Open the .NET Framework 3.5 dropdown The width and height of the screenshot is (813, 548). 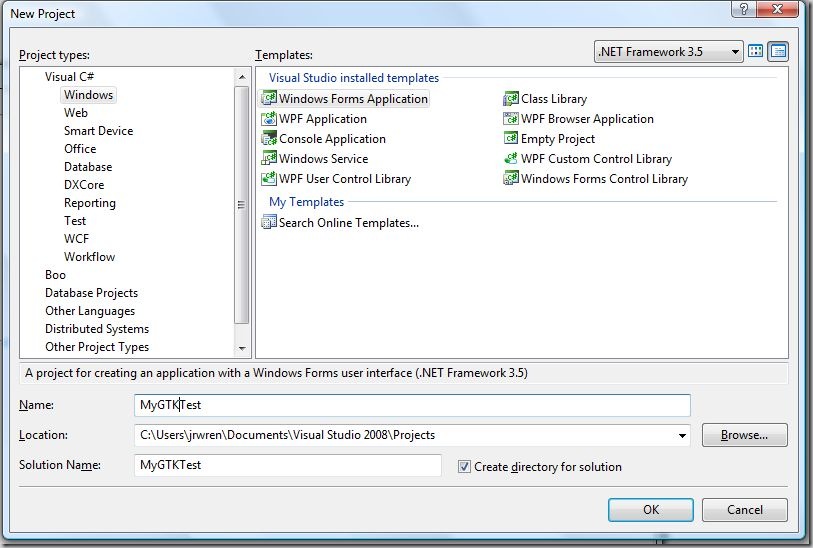(x=668, y=52)
